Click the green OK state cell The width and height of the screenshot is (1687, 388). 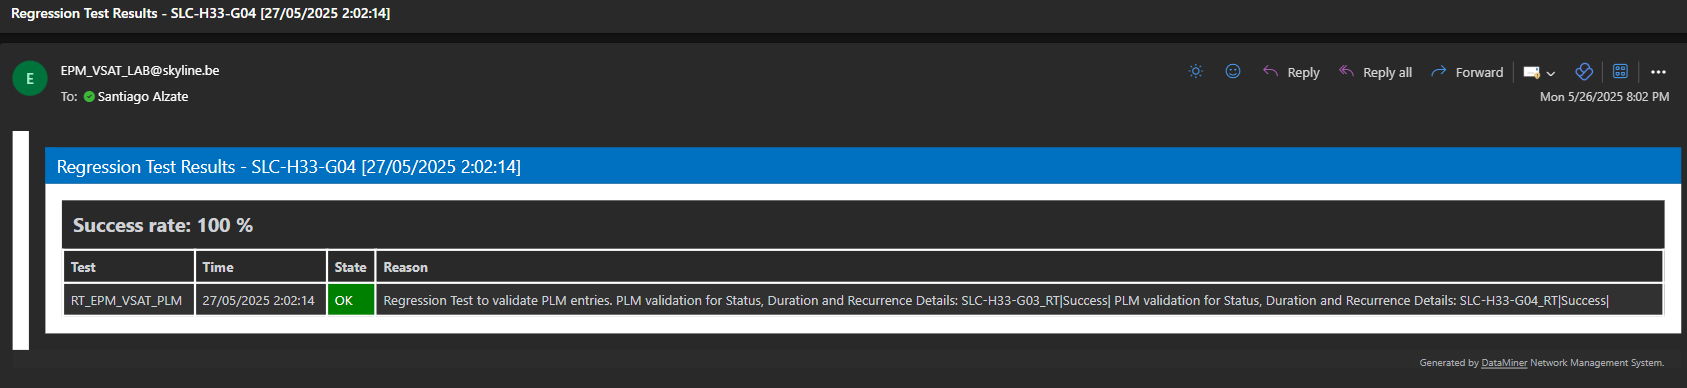tap(351, 300)
